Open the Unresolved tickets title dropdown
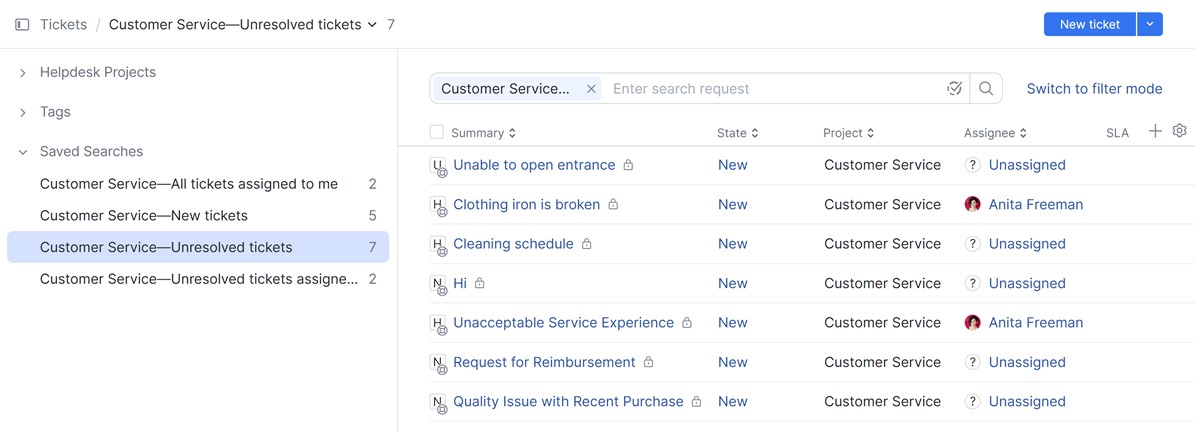This screenshot has width=1201, height=432. tap(372, 25)
